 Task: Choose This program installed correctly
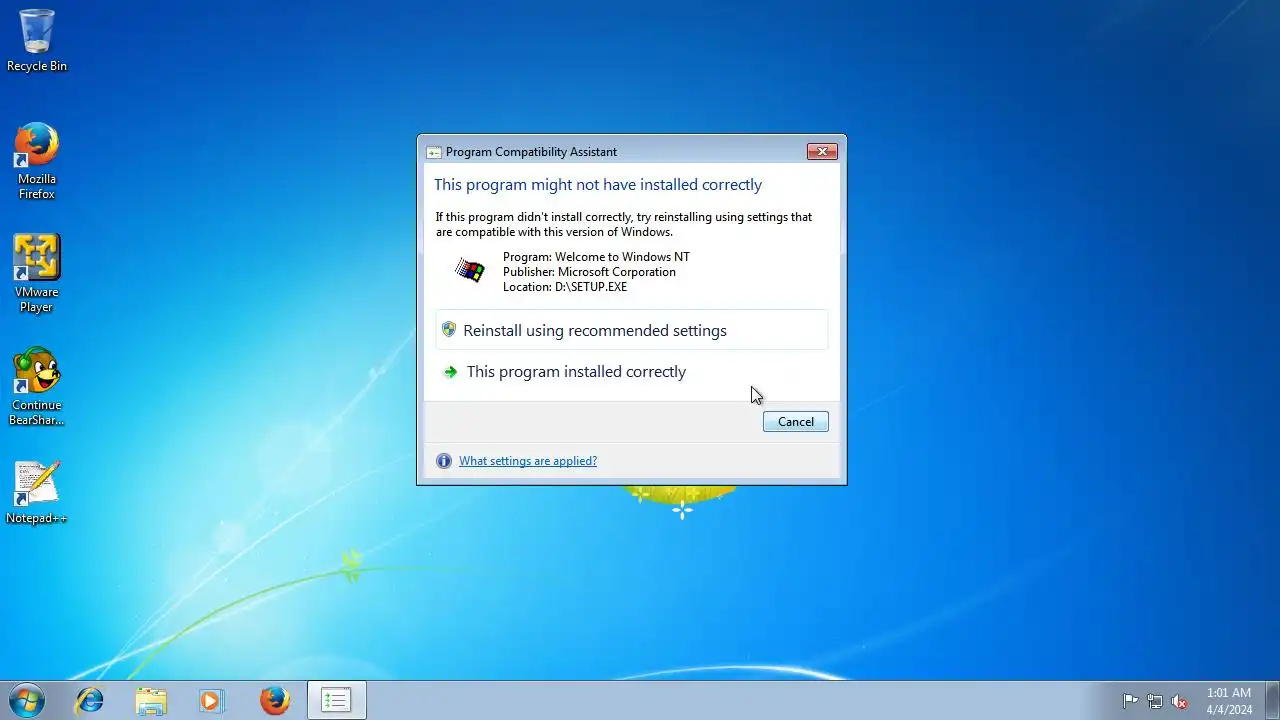(x=632, y=371)
